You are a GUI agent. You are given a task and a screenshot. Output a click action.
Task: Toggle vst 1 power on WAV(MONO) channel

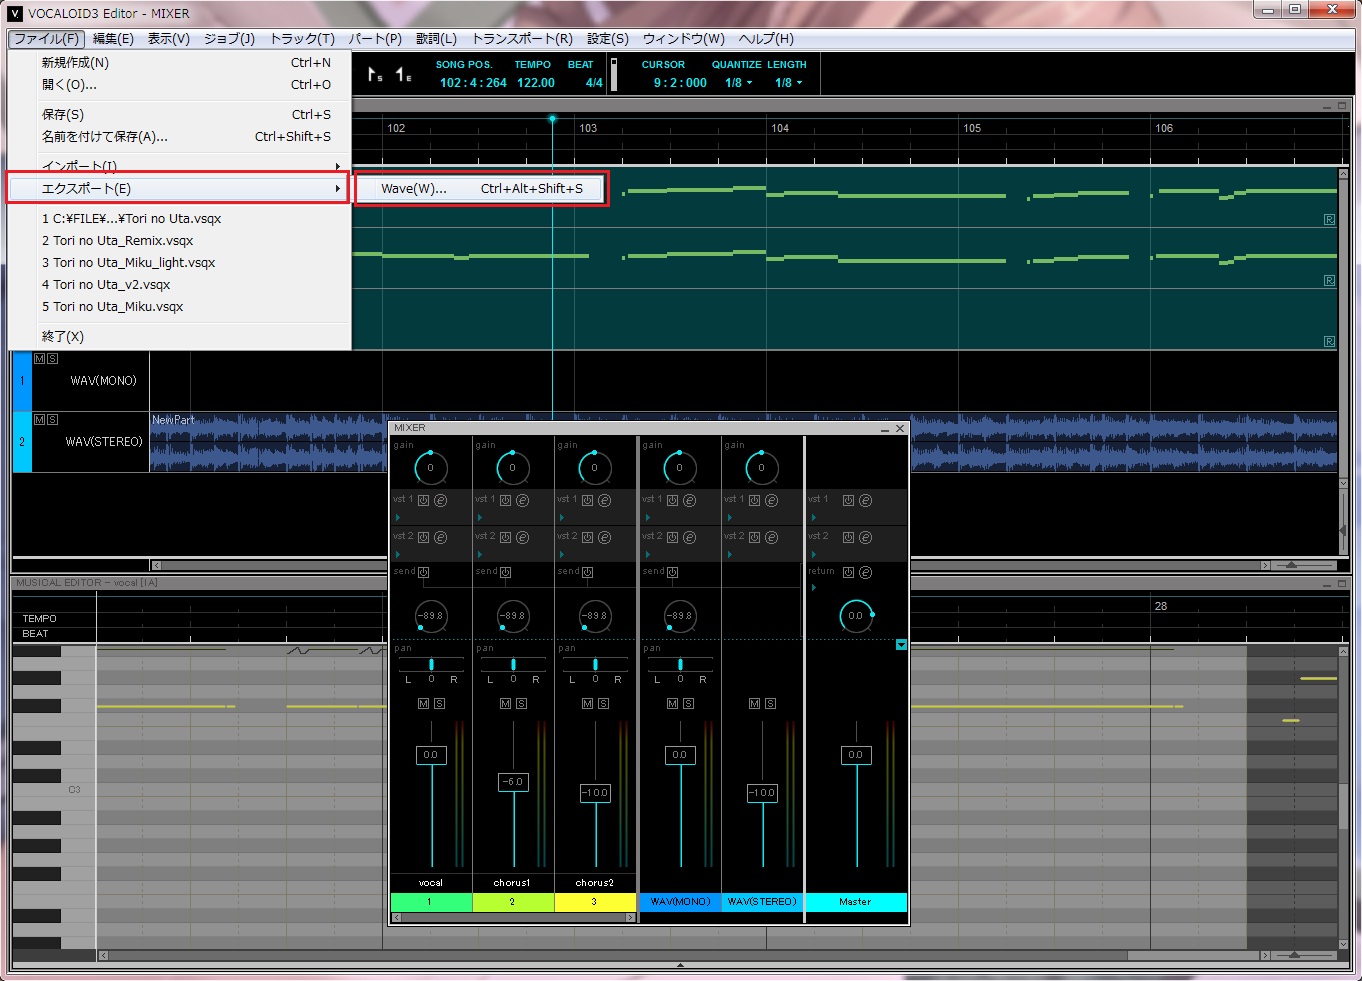point(672,500)
